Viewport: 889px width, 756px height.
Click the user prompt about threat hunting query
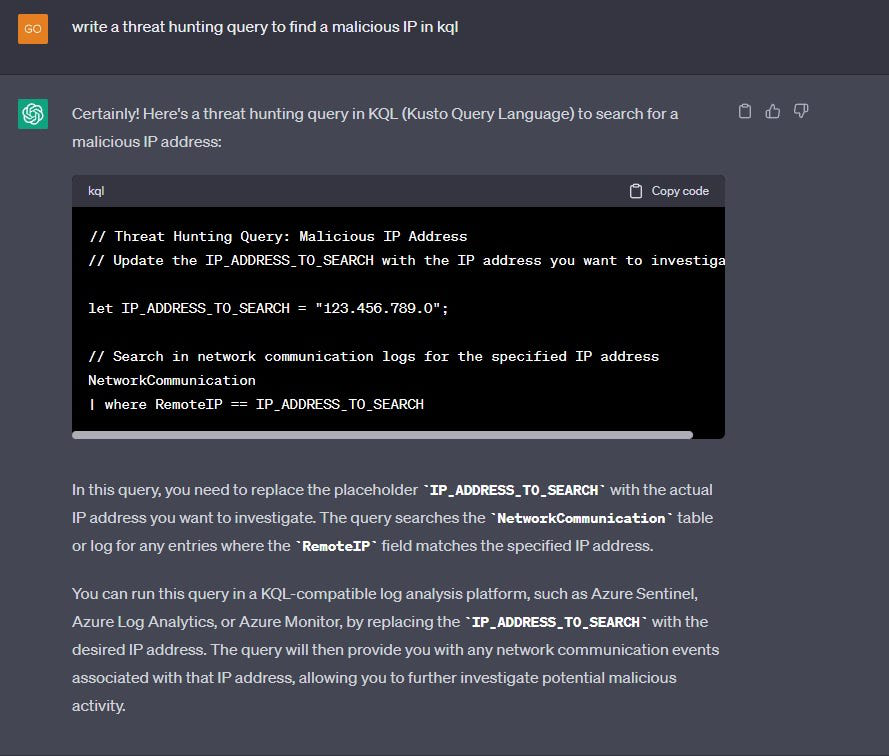click(265, 27)
